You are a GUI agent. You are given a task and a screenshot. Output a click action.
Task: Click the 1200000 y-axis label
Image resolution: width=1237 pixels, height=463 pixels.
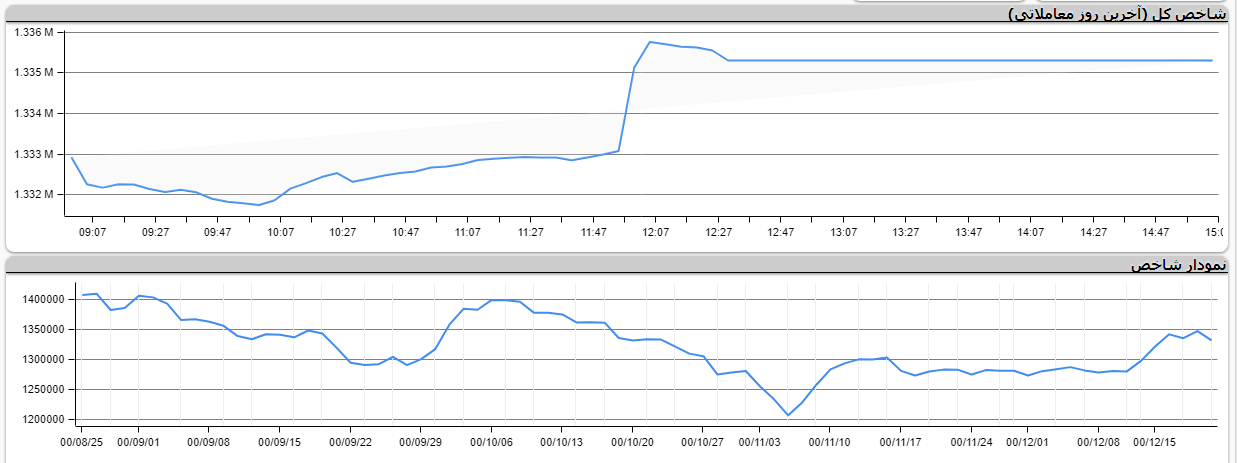coord(42,420)
